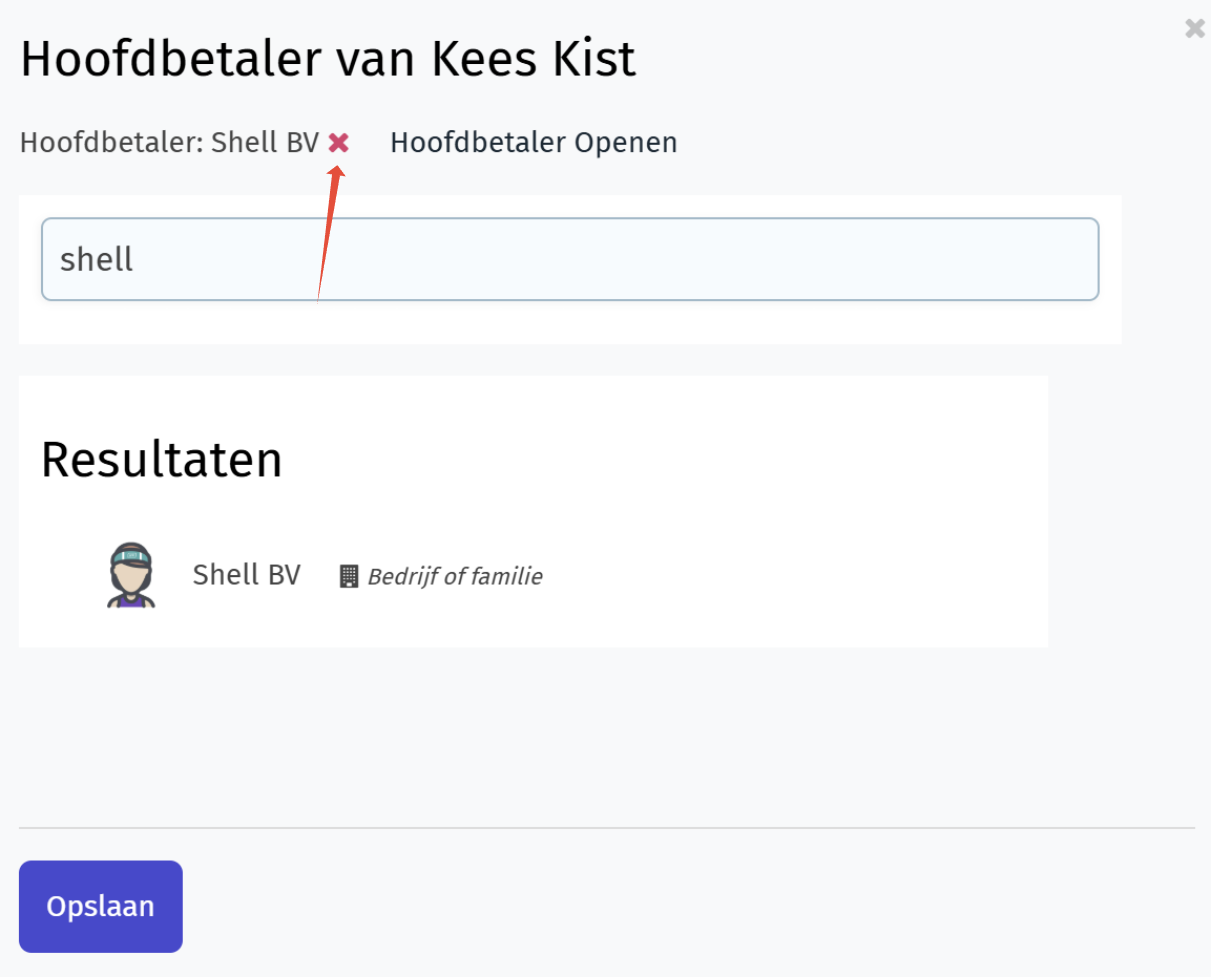The height and width of the screenshot is (977, 1211).
Task: Close the dialog with the grey corner cross
Action: (1194, 28)
